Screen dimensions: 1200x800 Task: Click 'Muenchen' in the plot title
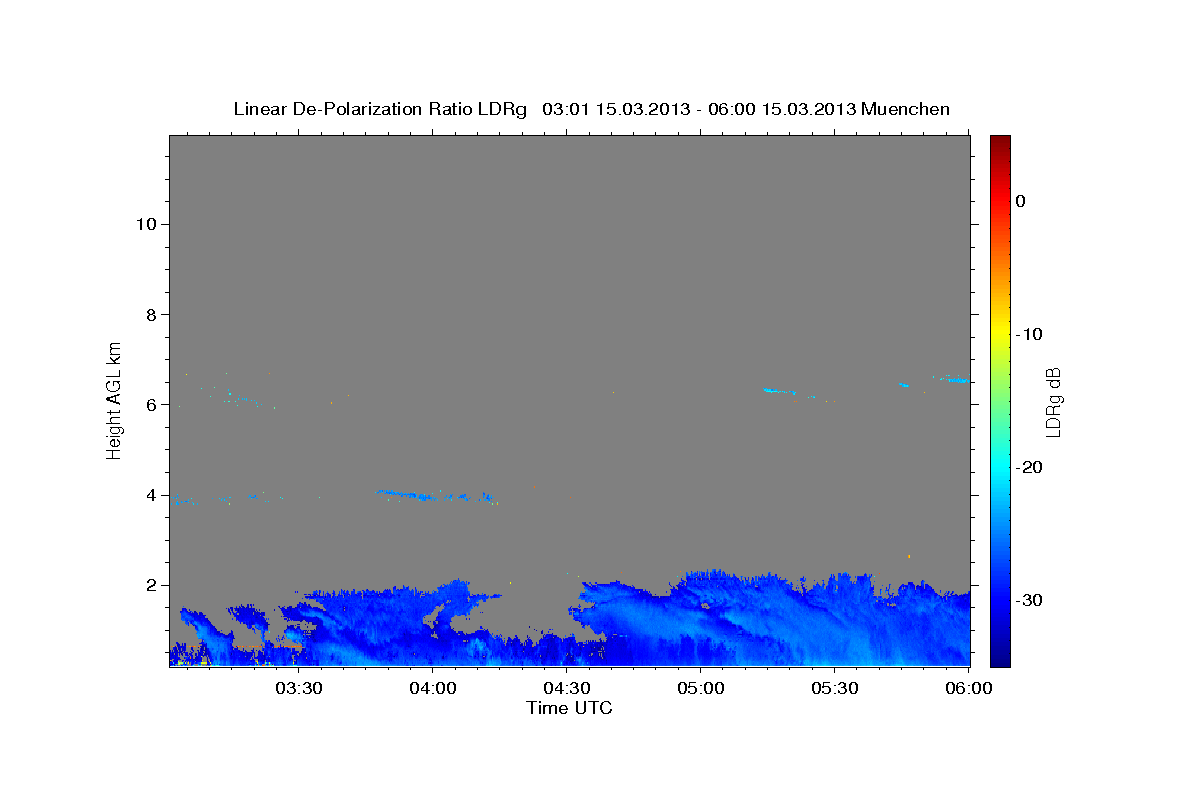(x=906, y=109)
